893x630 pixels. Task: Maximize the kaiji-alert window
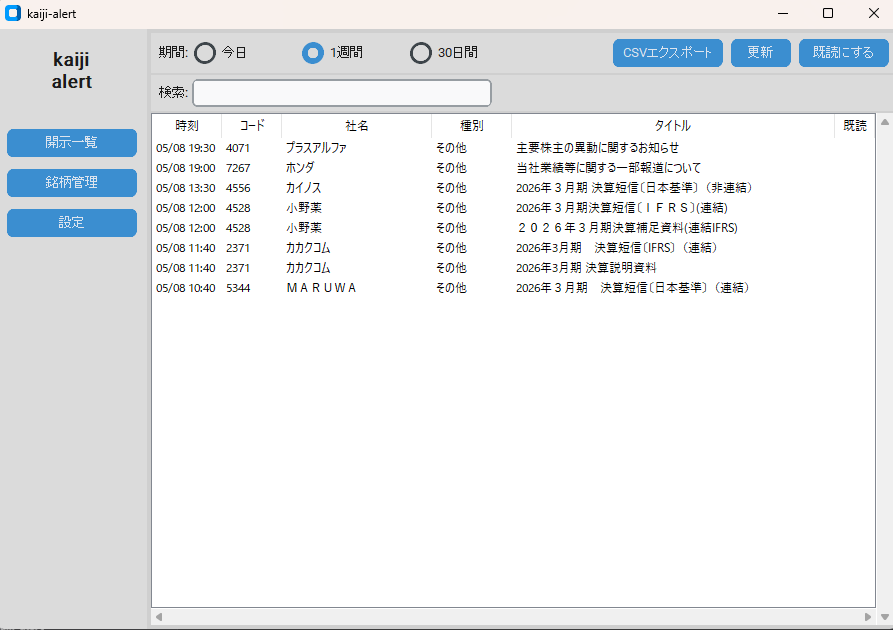click(x=828, y=13)
